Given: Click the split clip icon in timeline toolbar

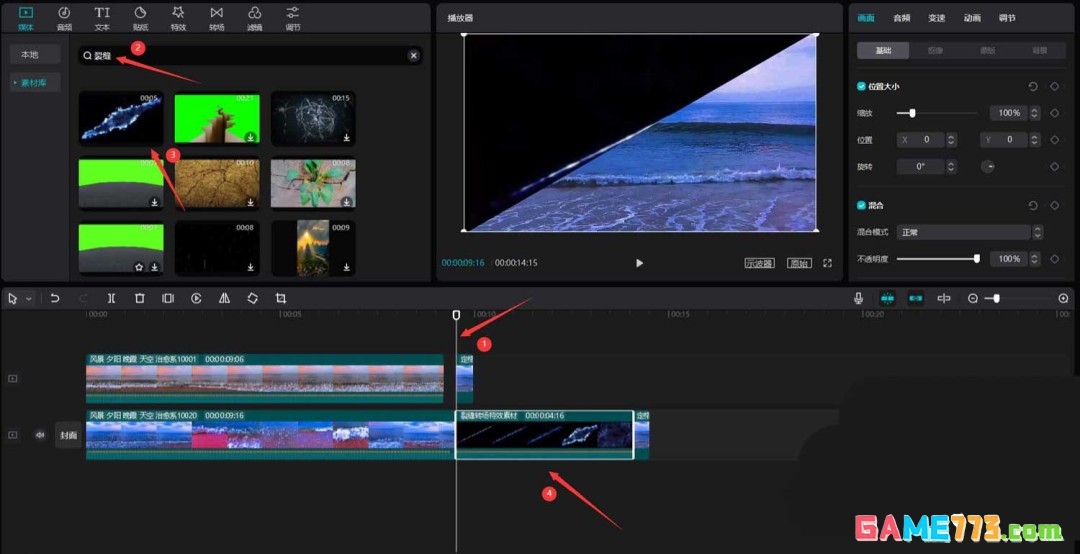Looking at the screenshot, I should coord(111,298).
